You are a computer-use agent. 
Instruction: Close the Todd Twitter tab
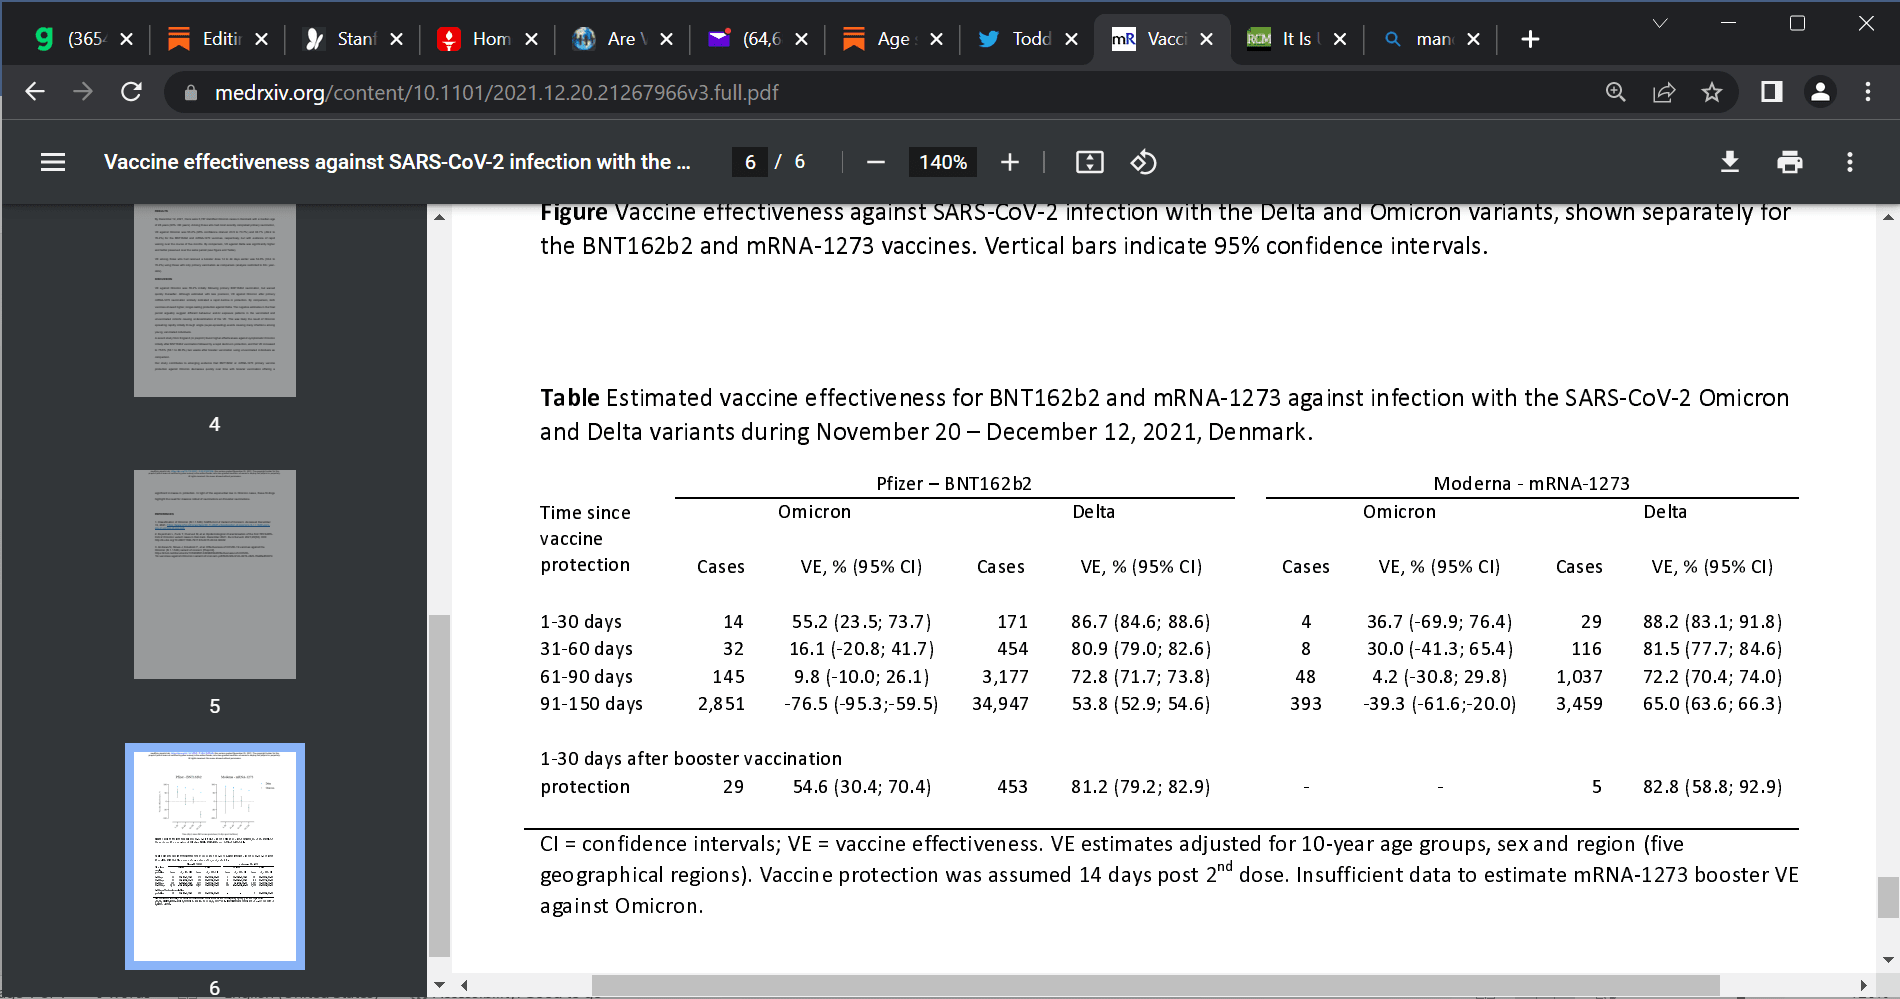(1071, 39)
